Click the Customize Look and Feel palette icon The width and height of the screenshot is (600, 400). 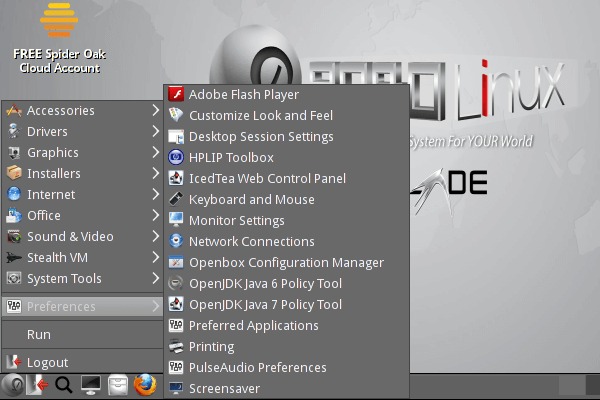point(176,115)
